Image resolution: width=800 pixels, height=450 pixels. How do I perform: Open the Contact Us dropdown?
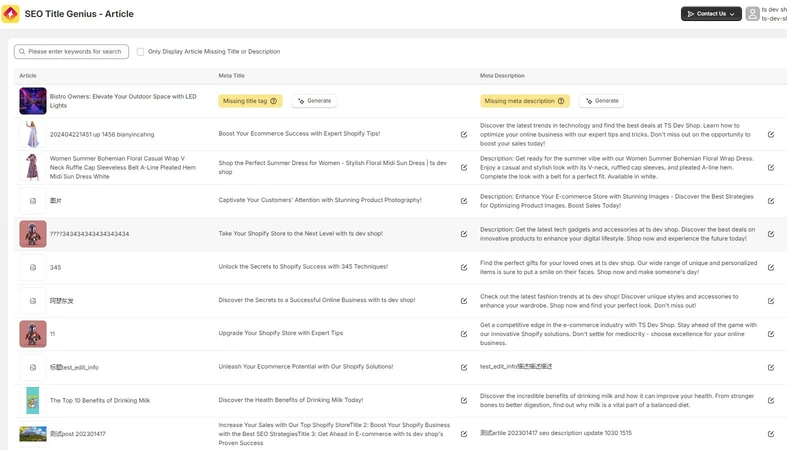[711, 14]
